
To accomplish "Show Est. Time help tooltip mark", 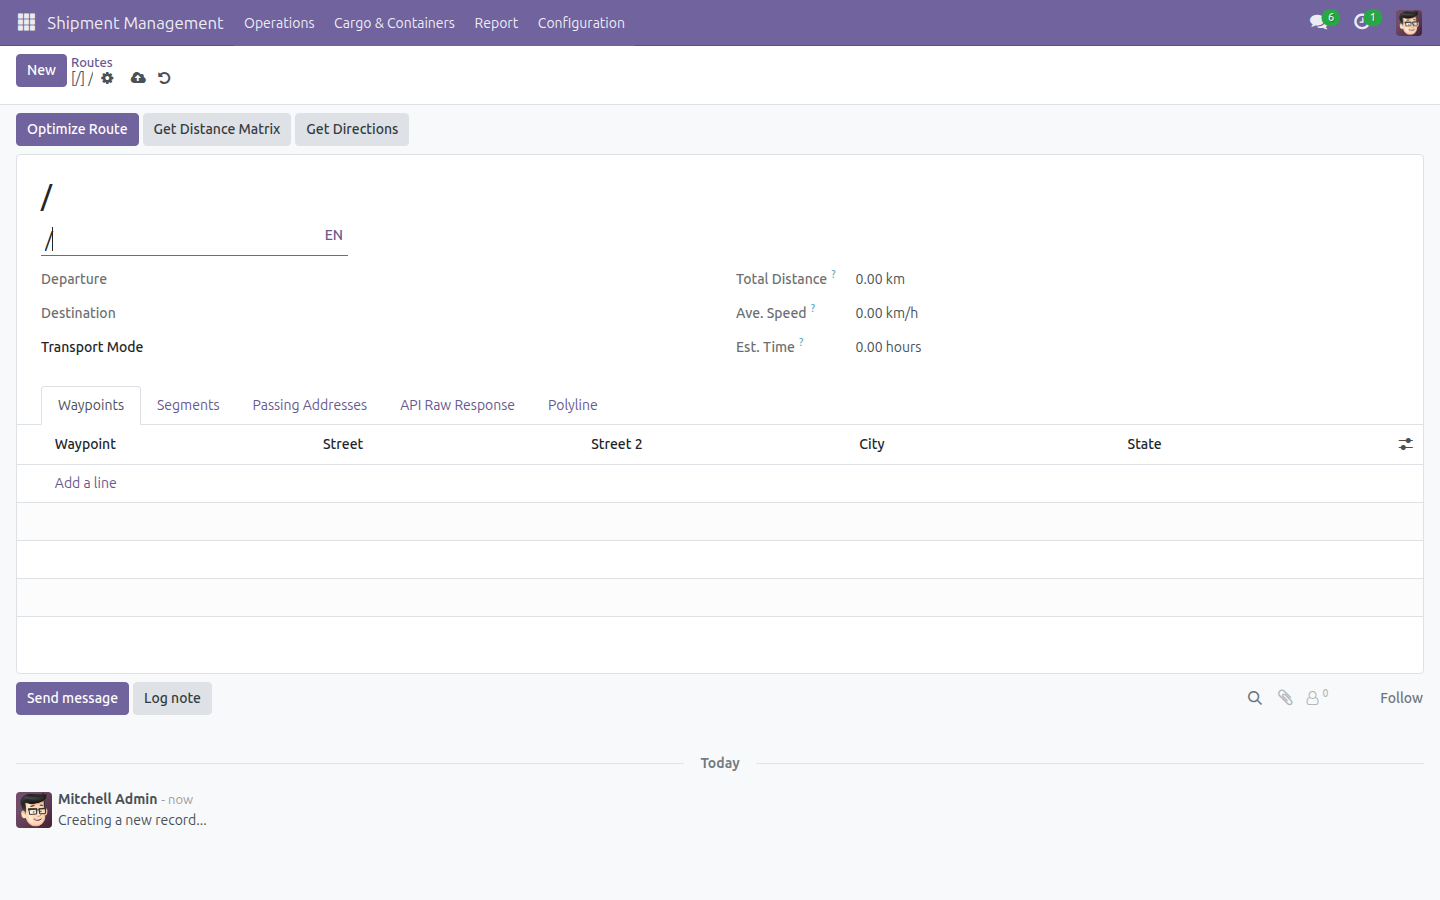I will point(801,341).
